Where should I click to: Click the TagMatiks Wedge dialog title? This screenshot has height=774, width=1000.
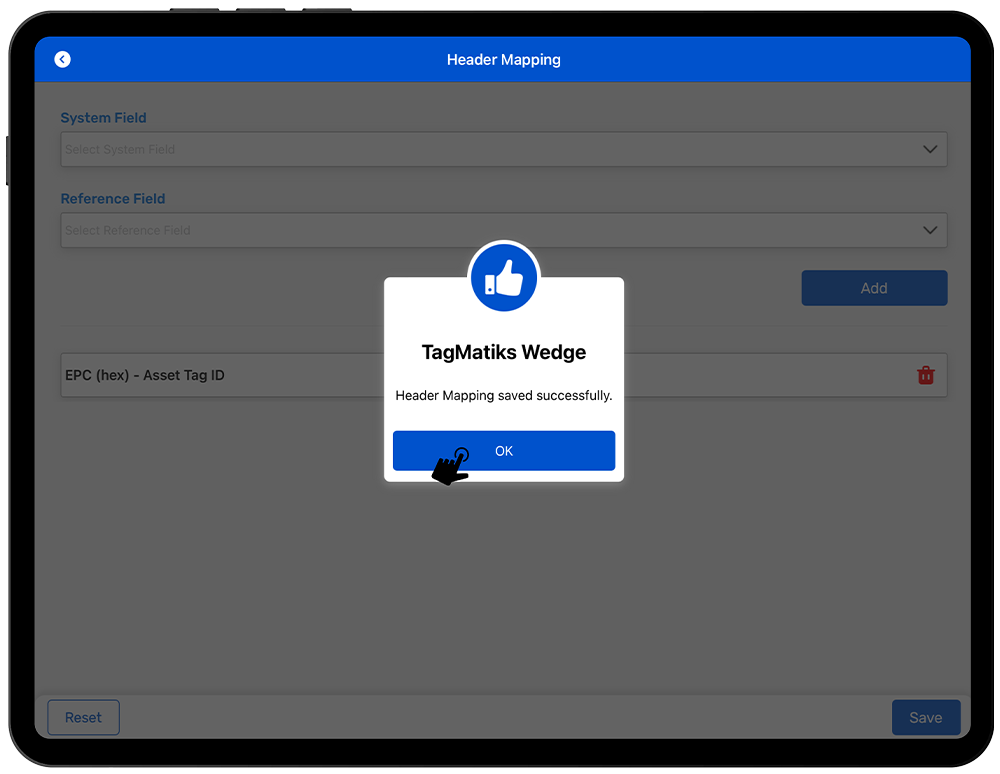(503, 352)
